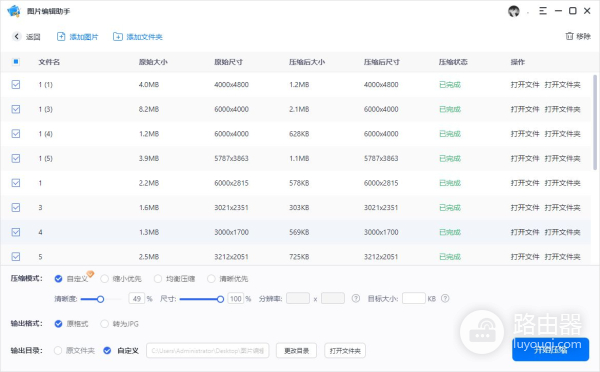600x372 pixels.
Task: Click the 5787x3863 original dimension cell
Action: (231, 158)
